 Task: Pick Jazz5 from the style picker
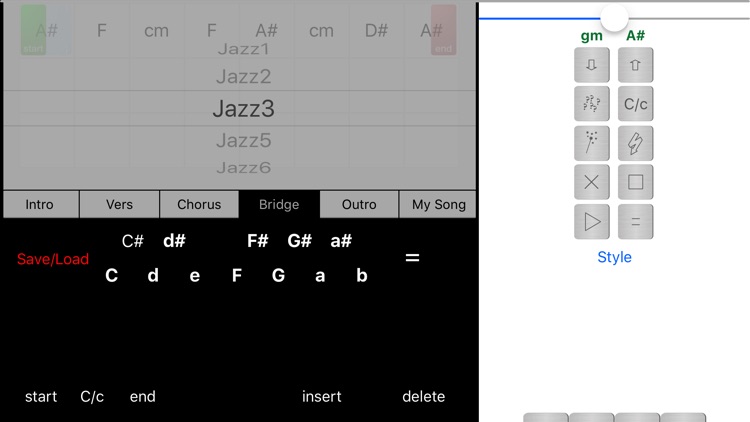[244, 140]
